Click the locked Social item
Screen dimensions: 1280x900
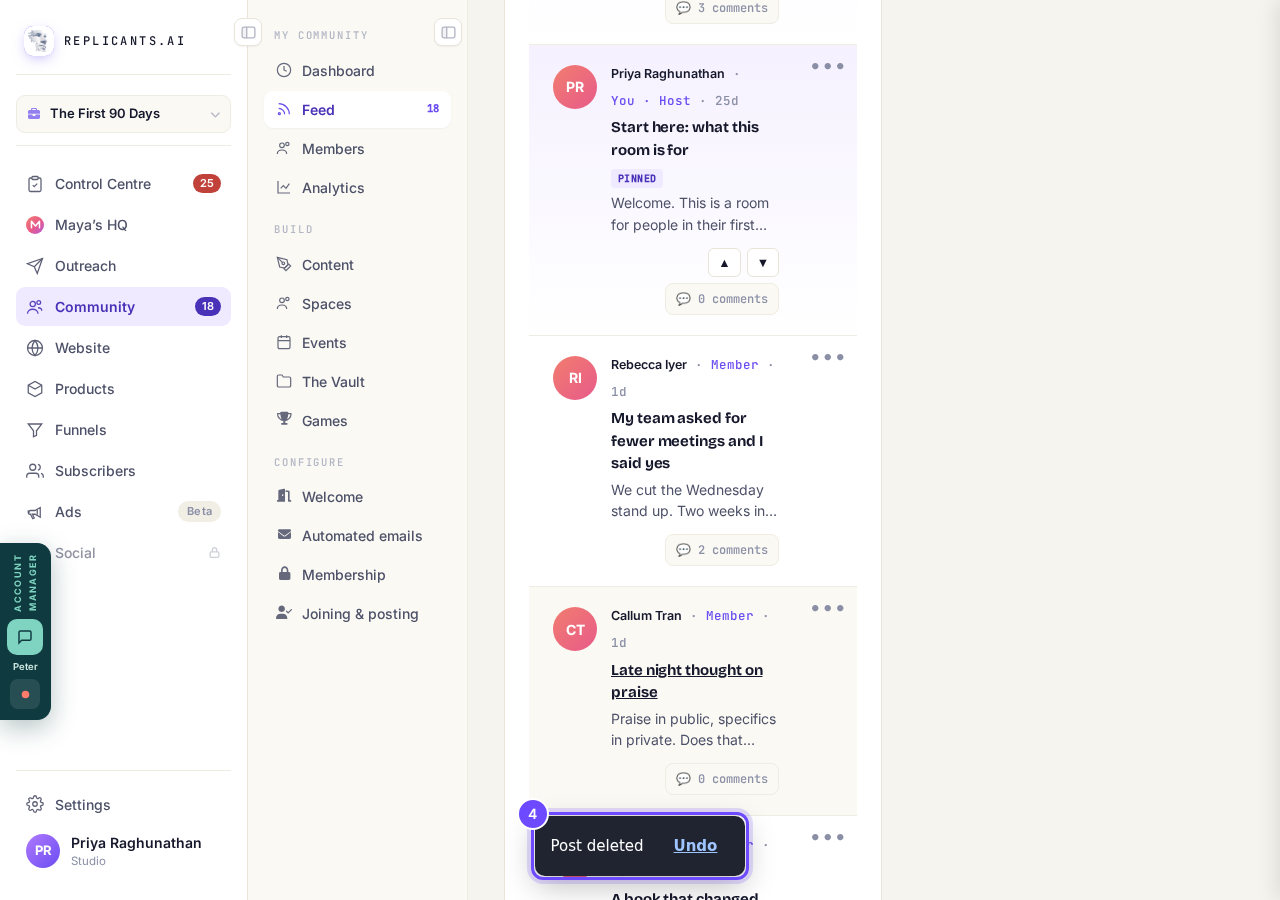(x=123, y=553)
